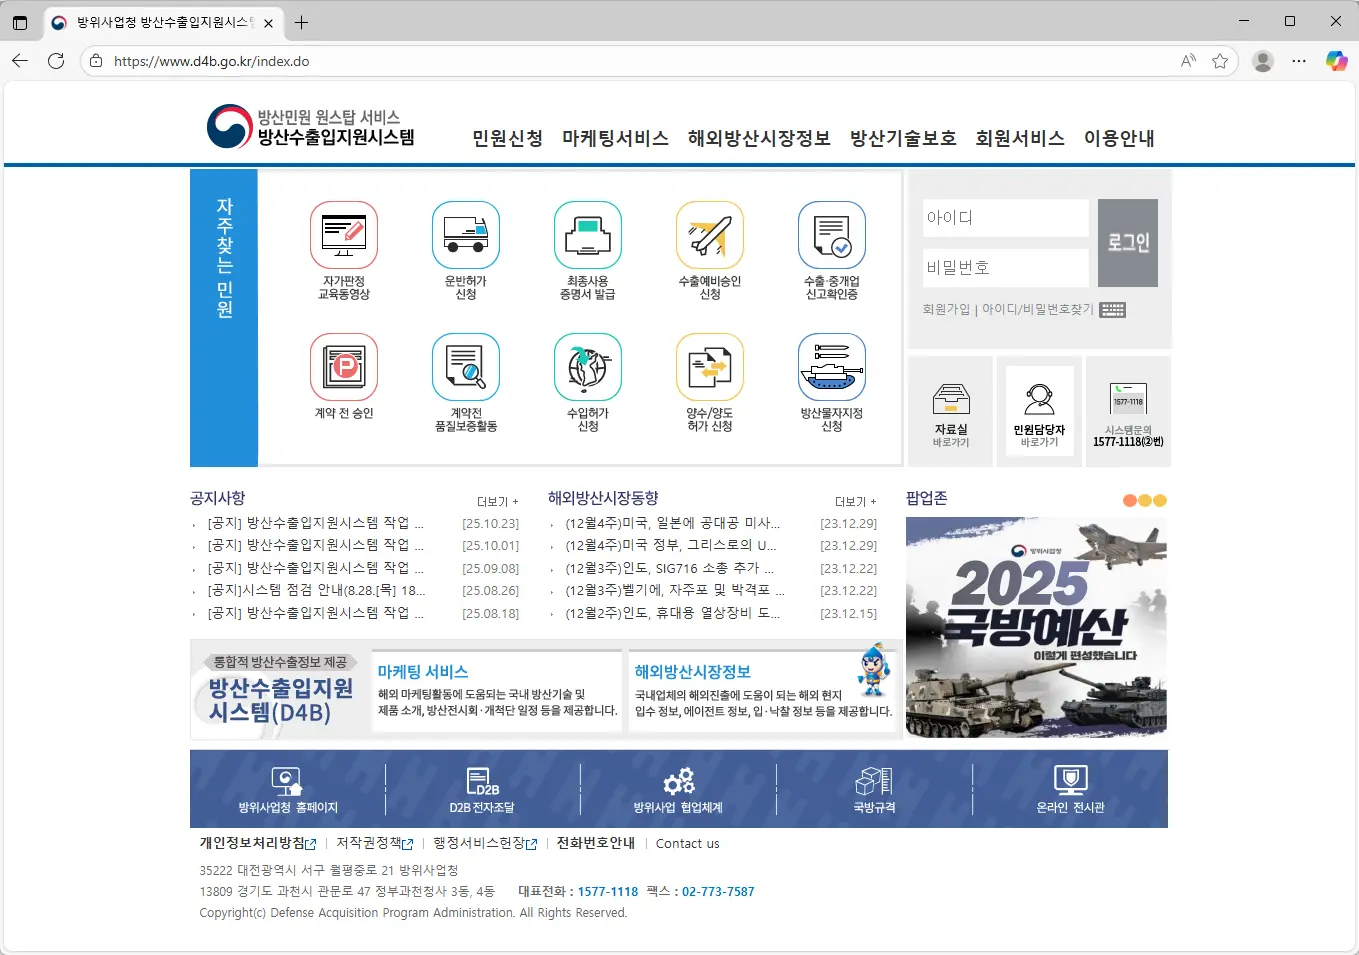
Task: Select the third yellow popup-zone dot
Action: point(1160,501)
